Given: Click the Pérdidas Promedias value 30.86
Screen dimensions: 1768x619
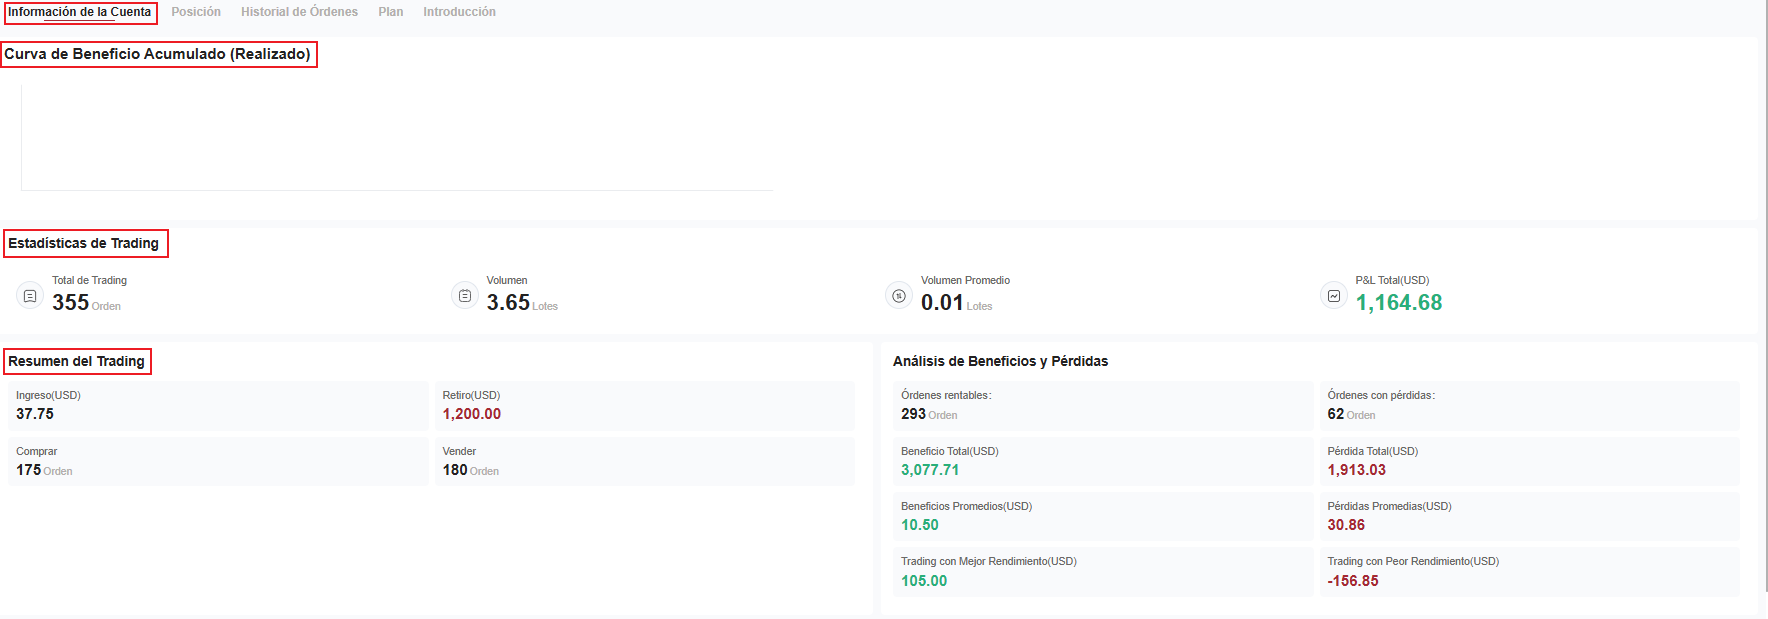Looking at the screenshot, I should tap(1346, 525).
